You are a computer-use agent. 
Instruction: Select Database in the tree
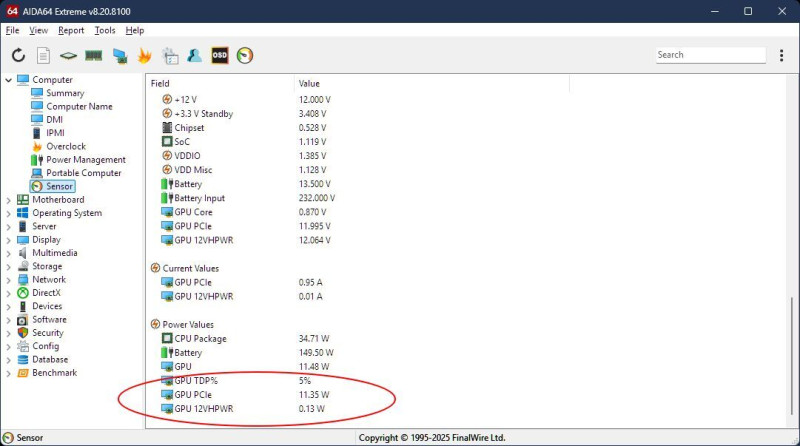pyautogui.click(x=50, y=359)
